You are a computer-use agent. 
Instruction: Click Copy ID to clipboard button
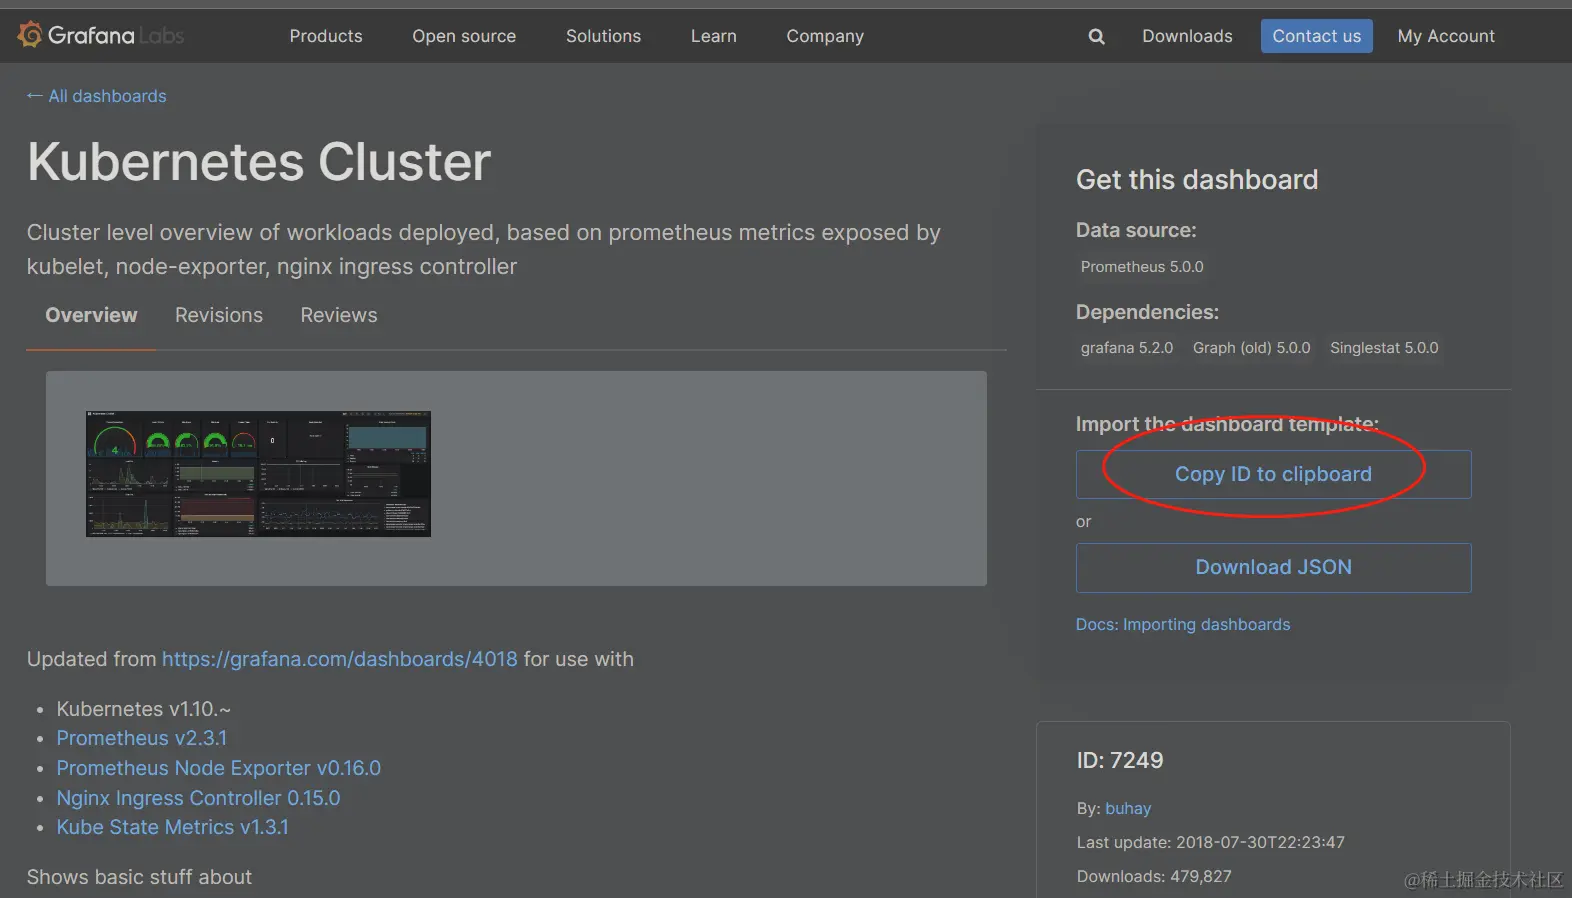coord(1273,474)
